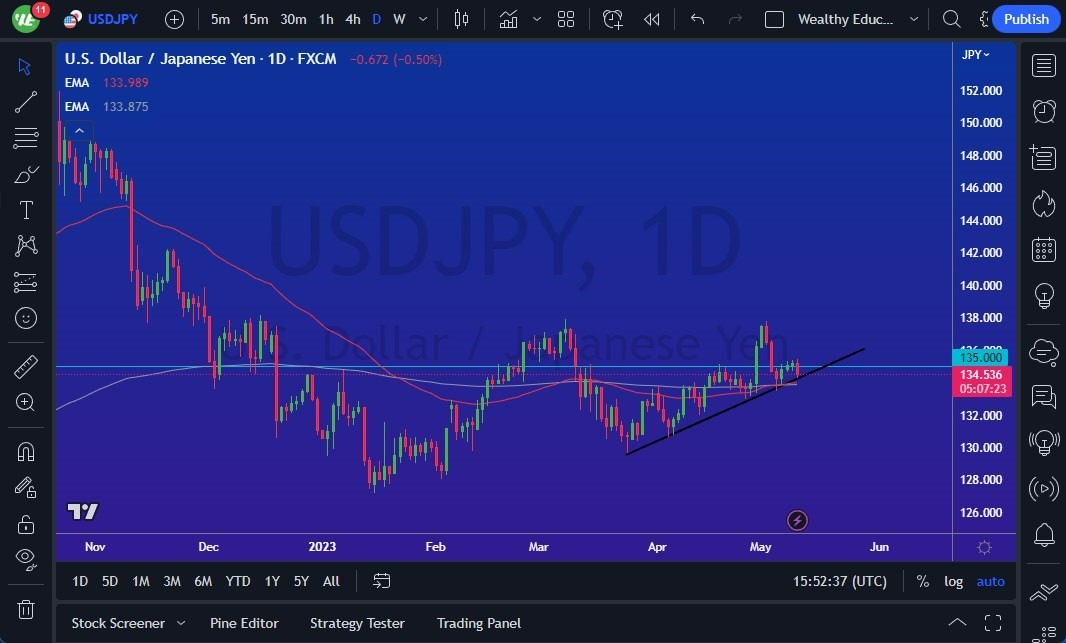
Task: Open the Alerts clock panel
Action: click(x=1043, y=111)
